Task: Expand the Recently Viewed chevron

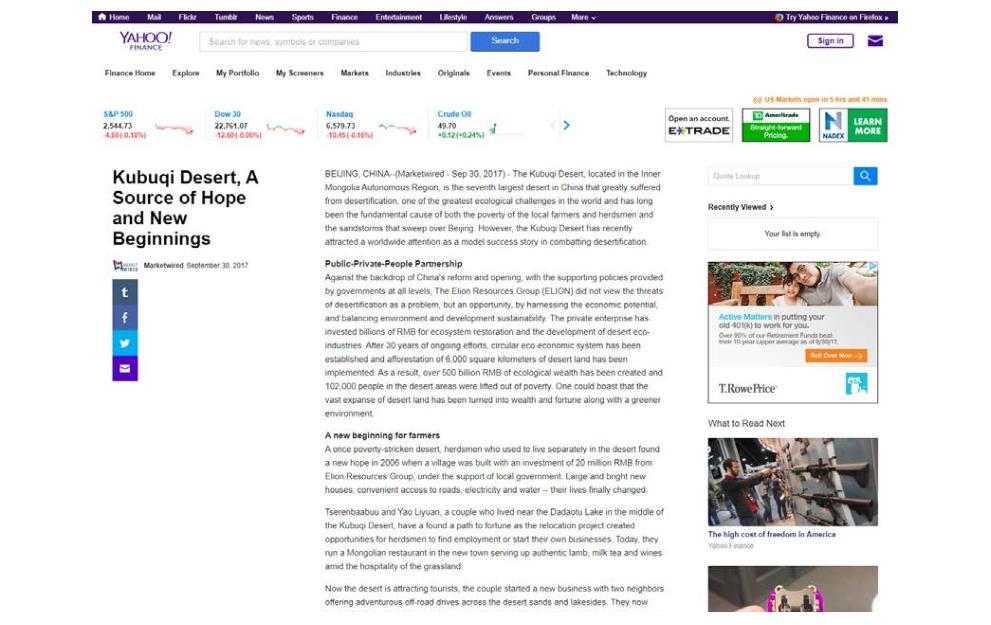Action: click(x=772, y=207)
